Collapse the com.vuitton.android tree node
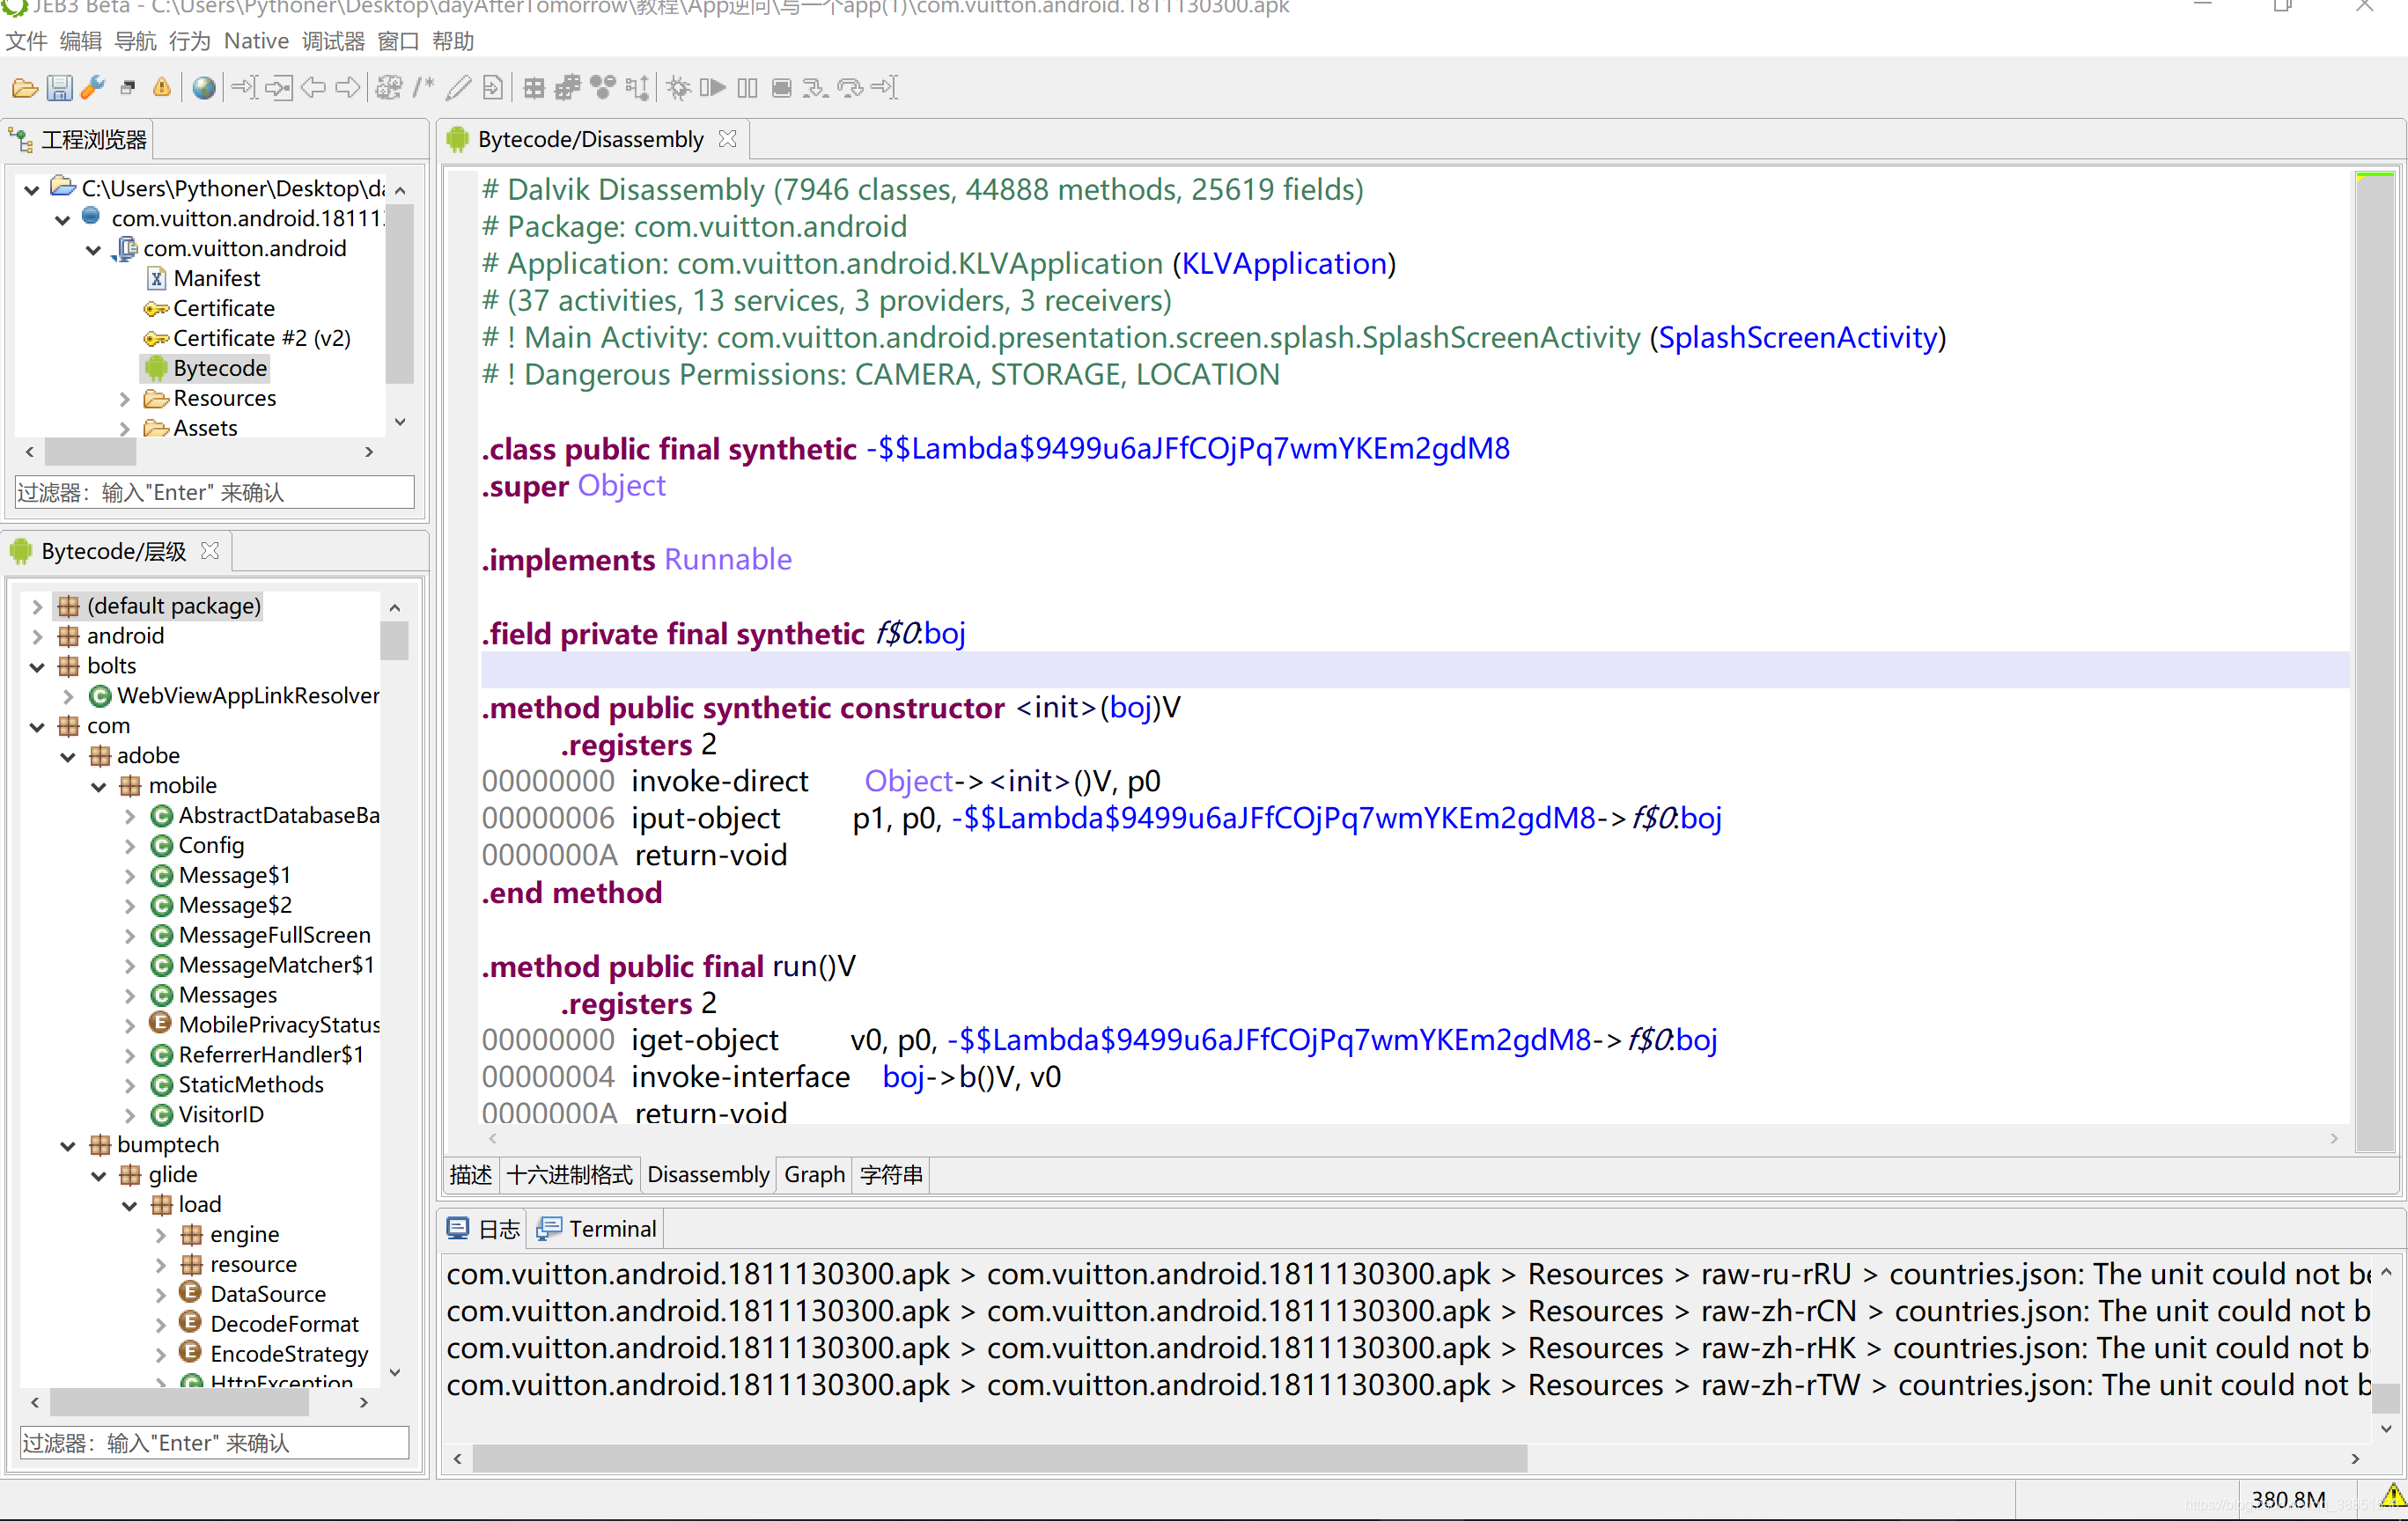 pos(93,249)
